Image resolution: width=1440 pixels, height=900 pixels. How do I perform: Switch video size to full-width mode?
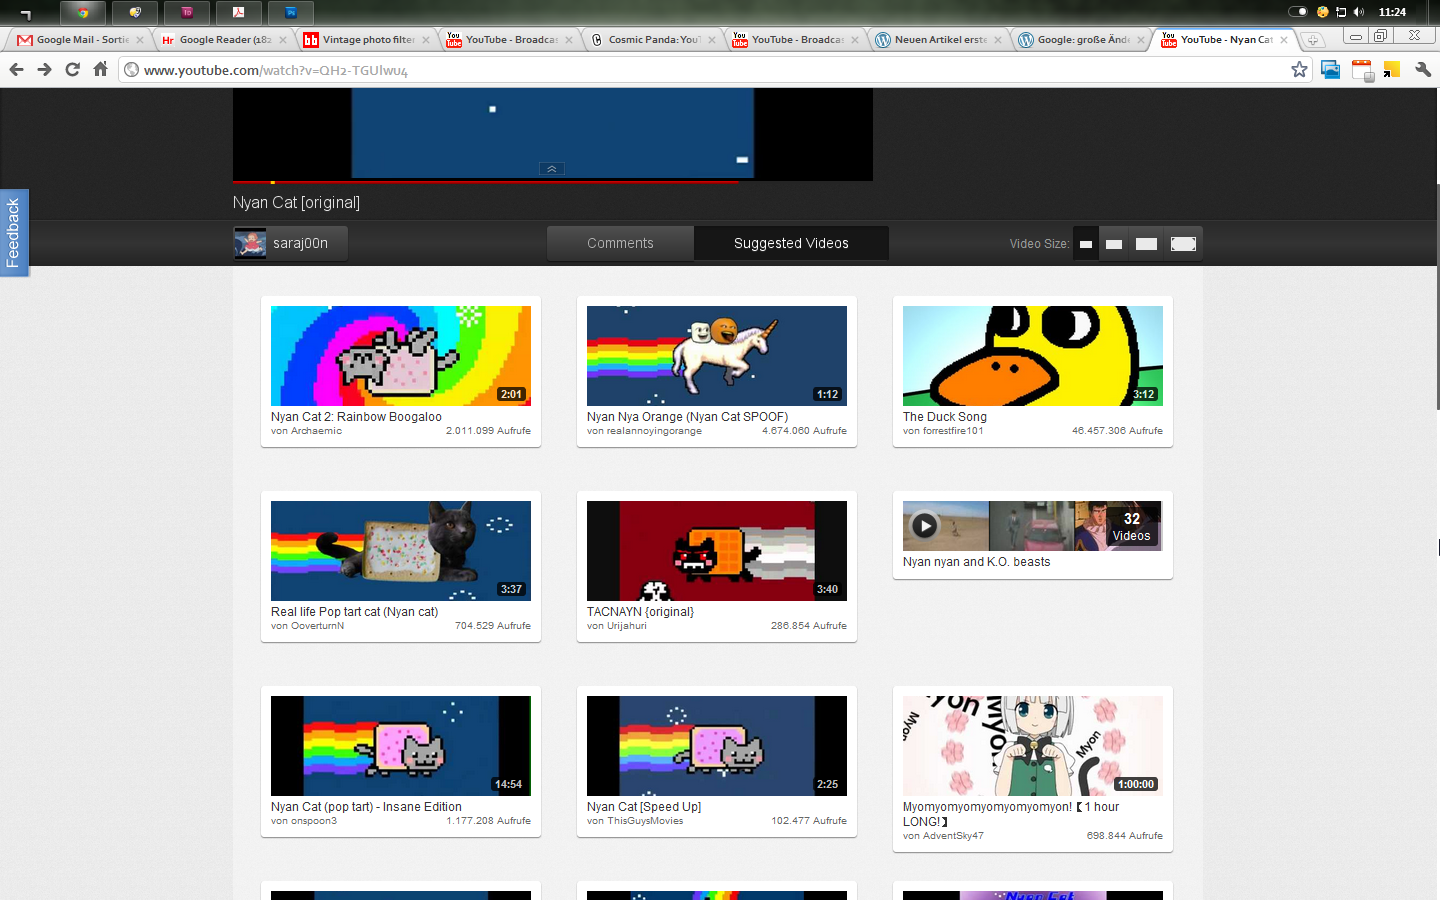click(x=1183, y=244)
